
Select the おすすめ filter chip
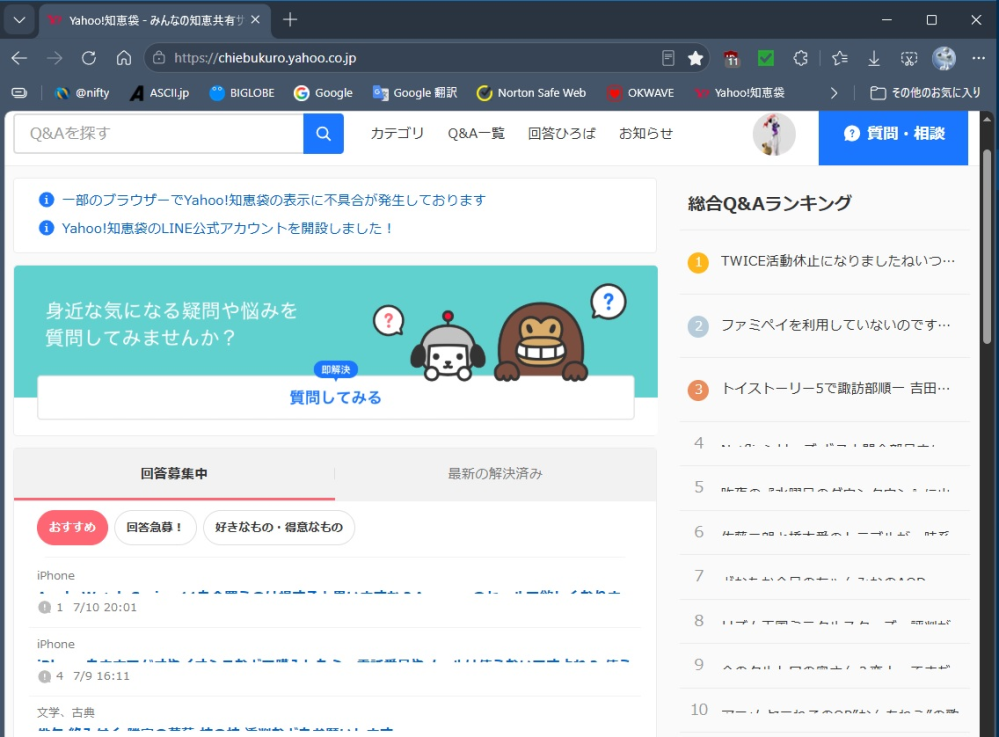click(x=72, y=527)
